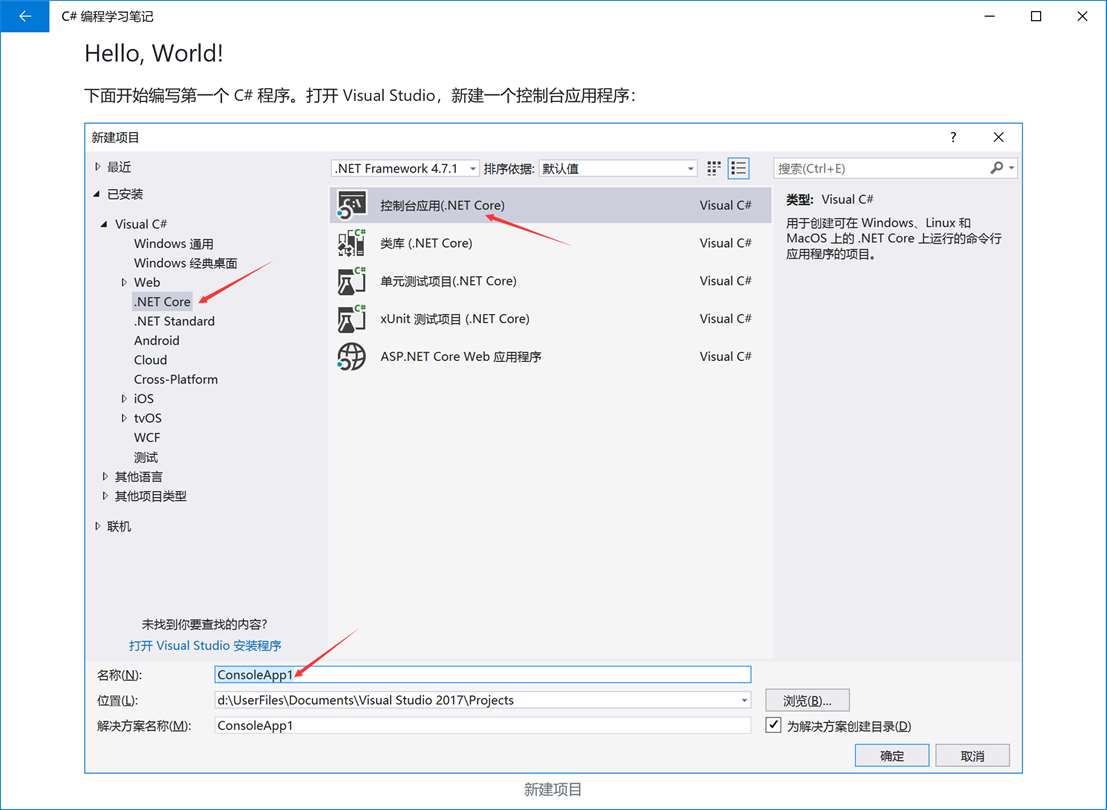Go back using the blue arrow button

[x=25, y=16]
